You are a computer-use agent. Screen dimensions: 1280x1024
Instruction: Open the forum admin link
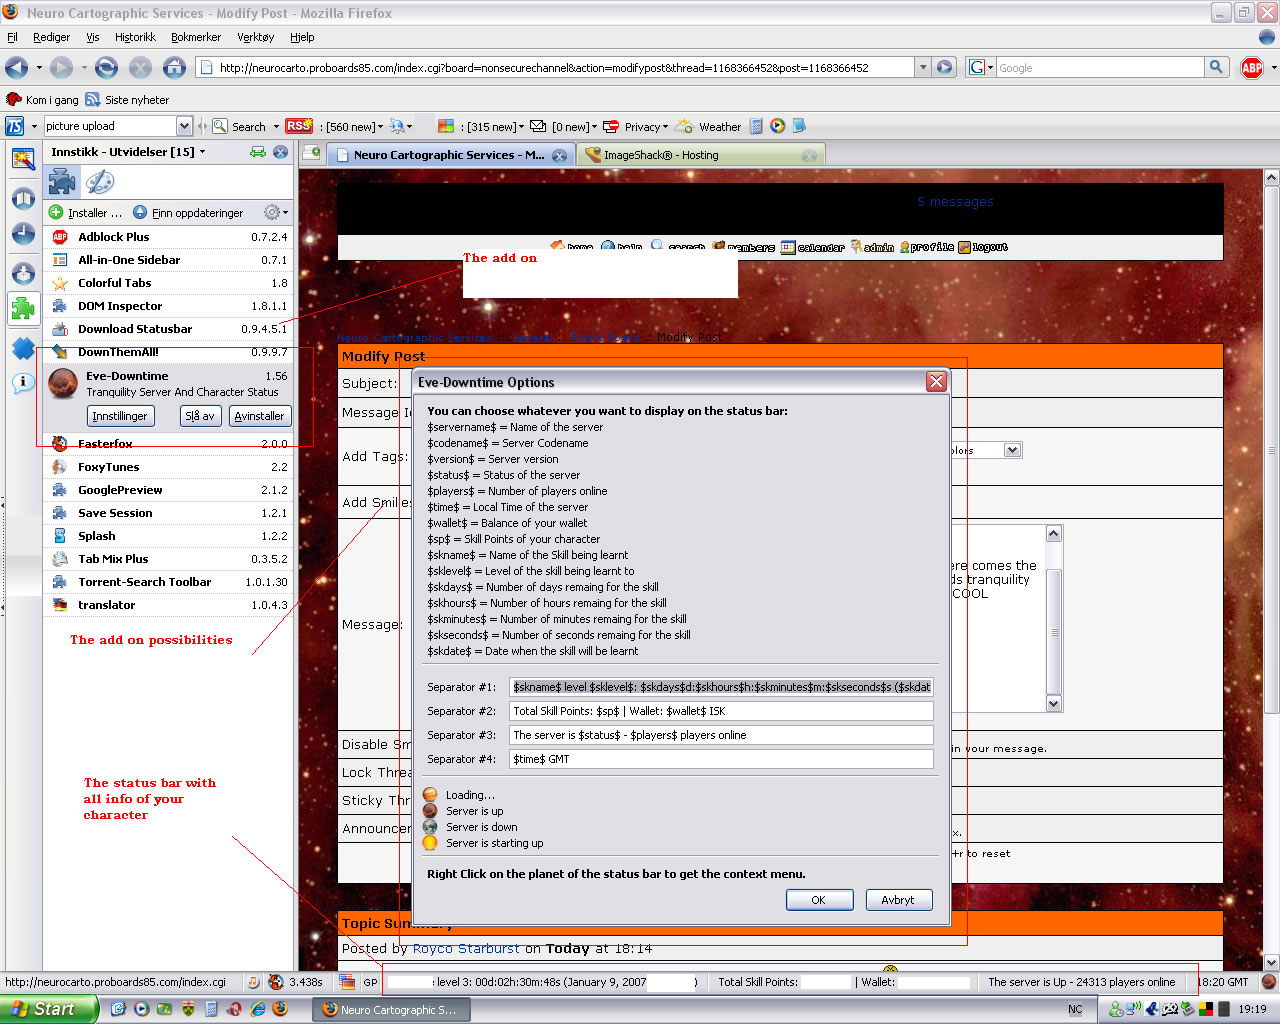coord(872,247)
